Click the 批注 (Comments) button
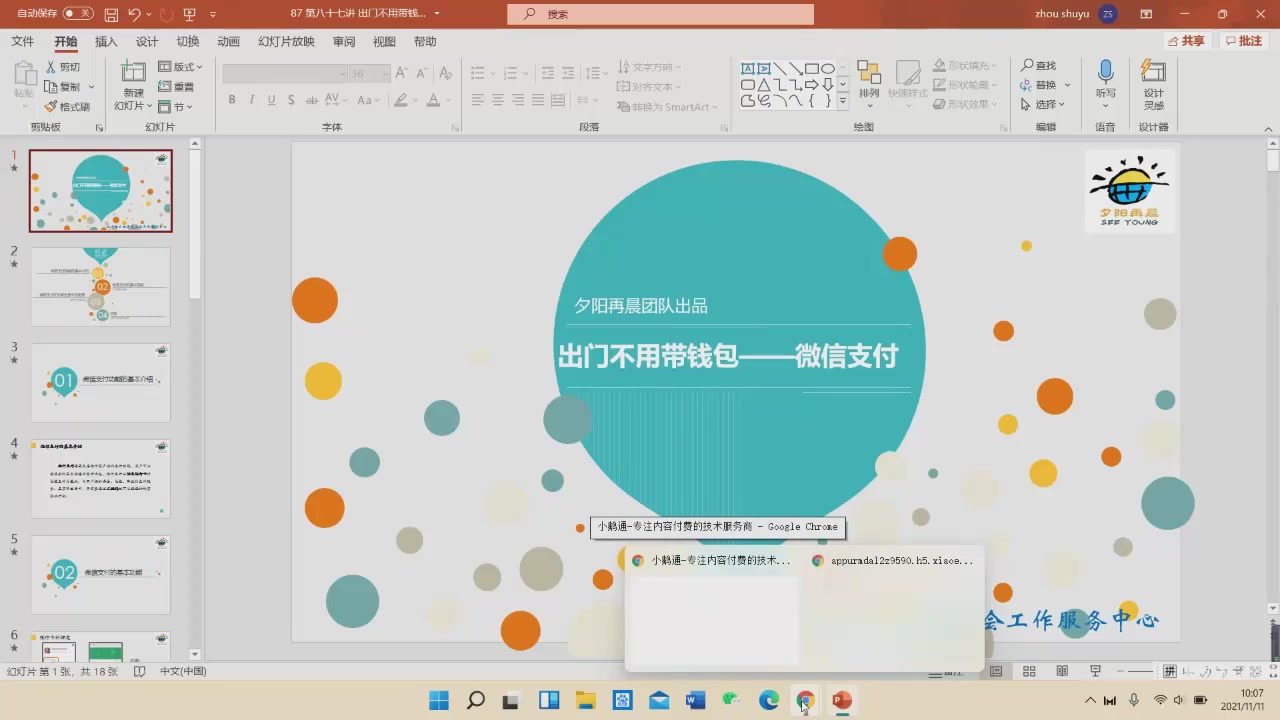 pyautogui.click(x=1244, y=41)
